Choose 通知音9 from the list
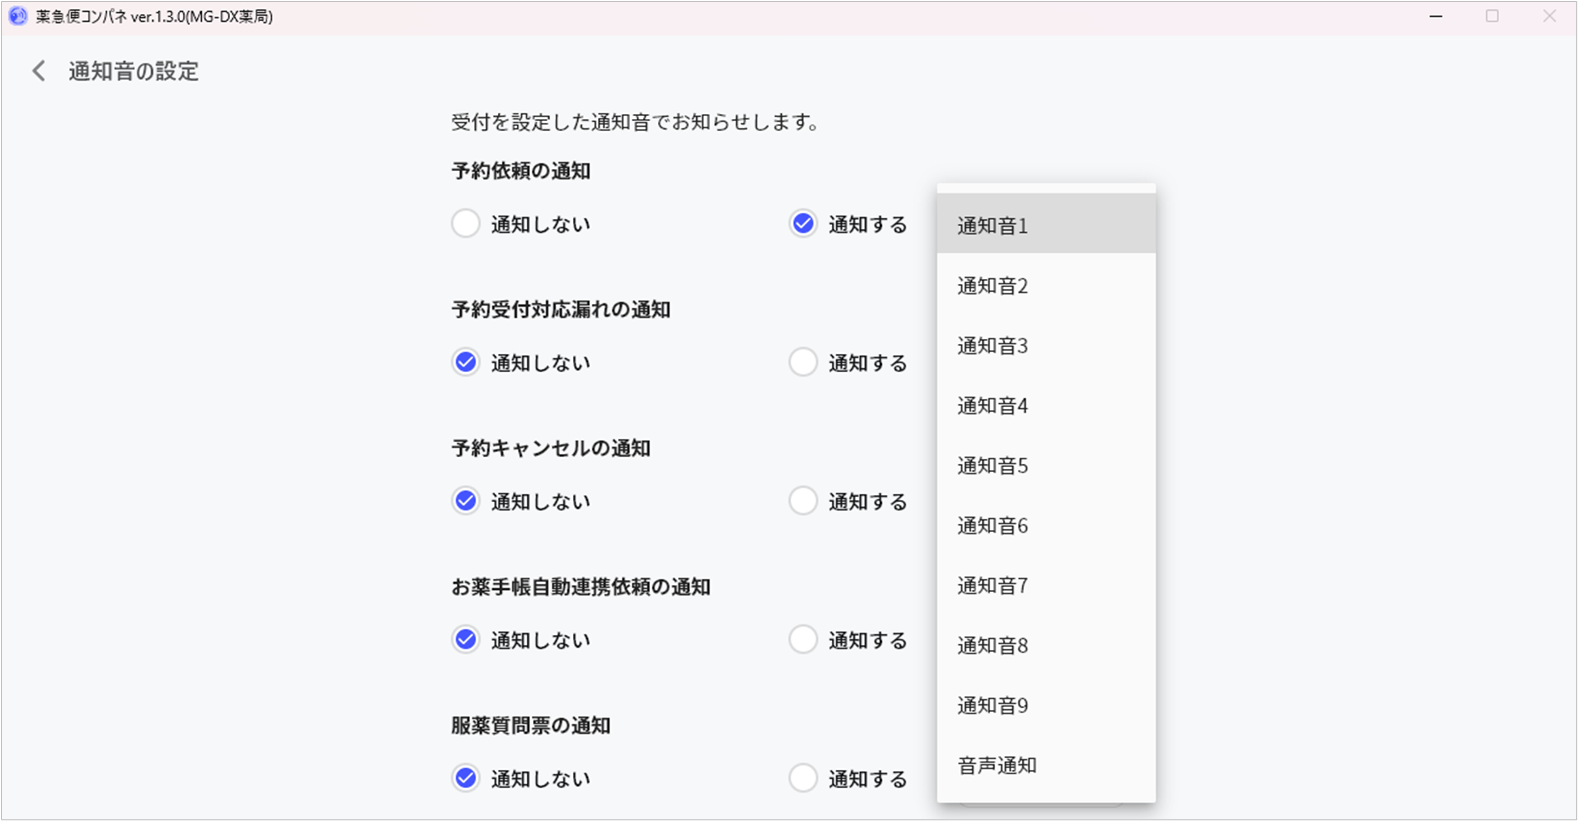 [x=1045, y=706]
